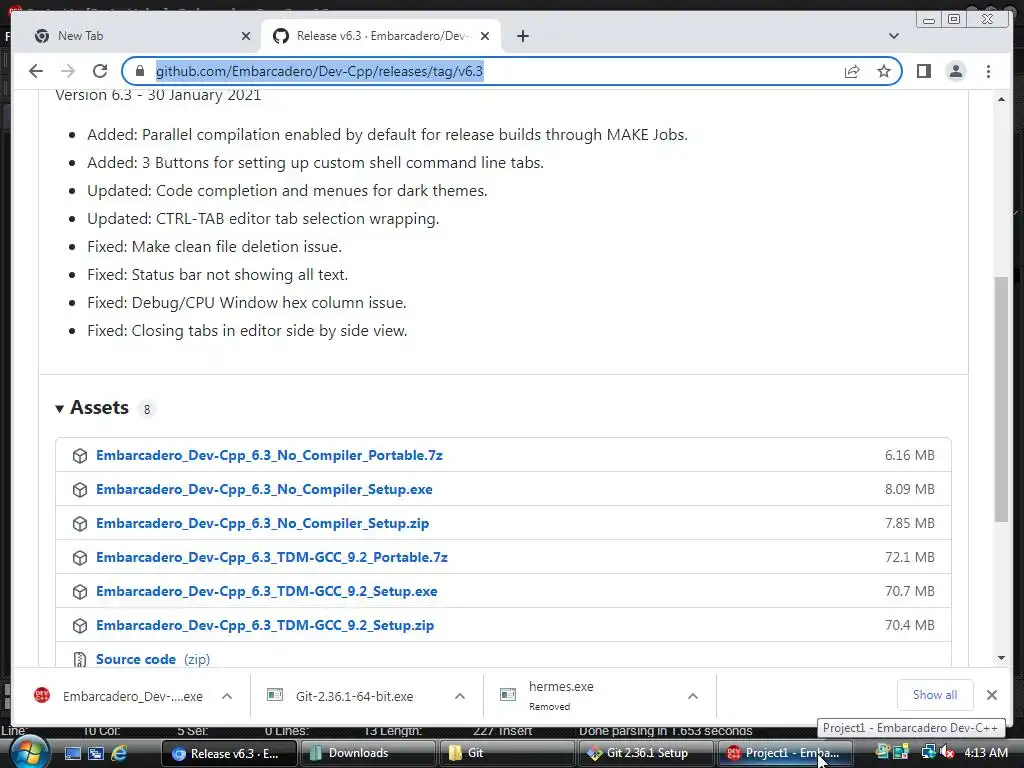Viewport: 1024px width, 768px height.
Task: Click the zip file icon beside Source code
Action: [x=80, y=660]
